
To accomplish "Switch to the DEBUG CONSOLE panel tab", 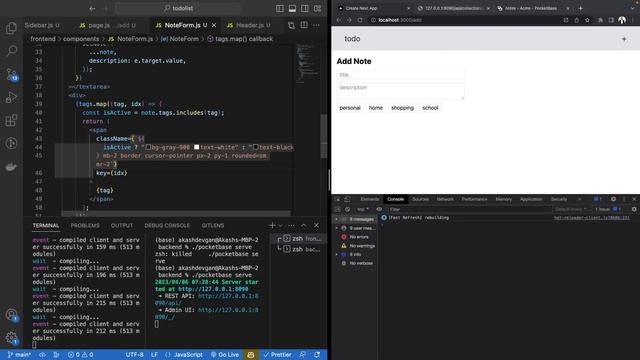I will pyautogui.click(x=167, y=226).
